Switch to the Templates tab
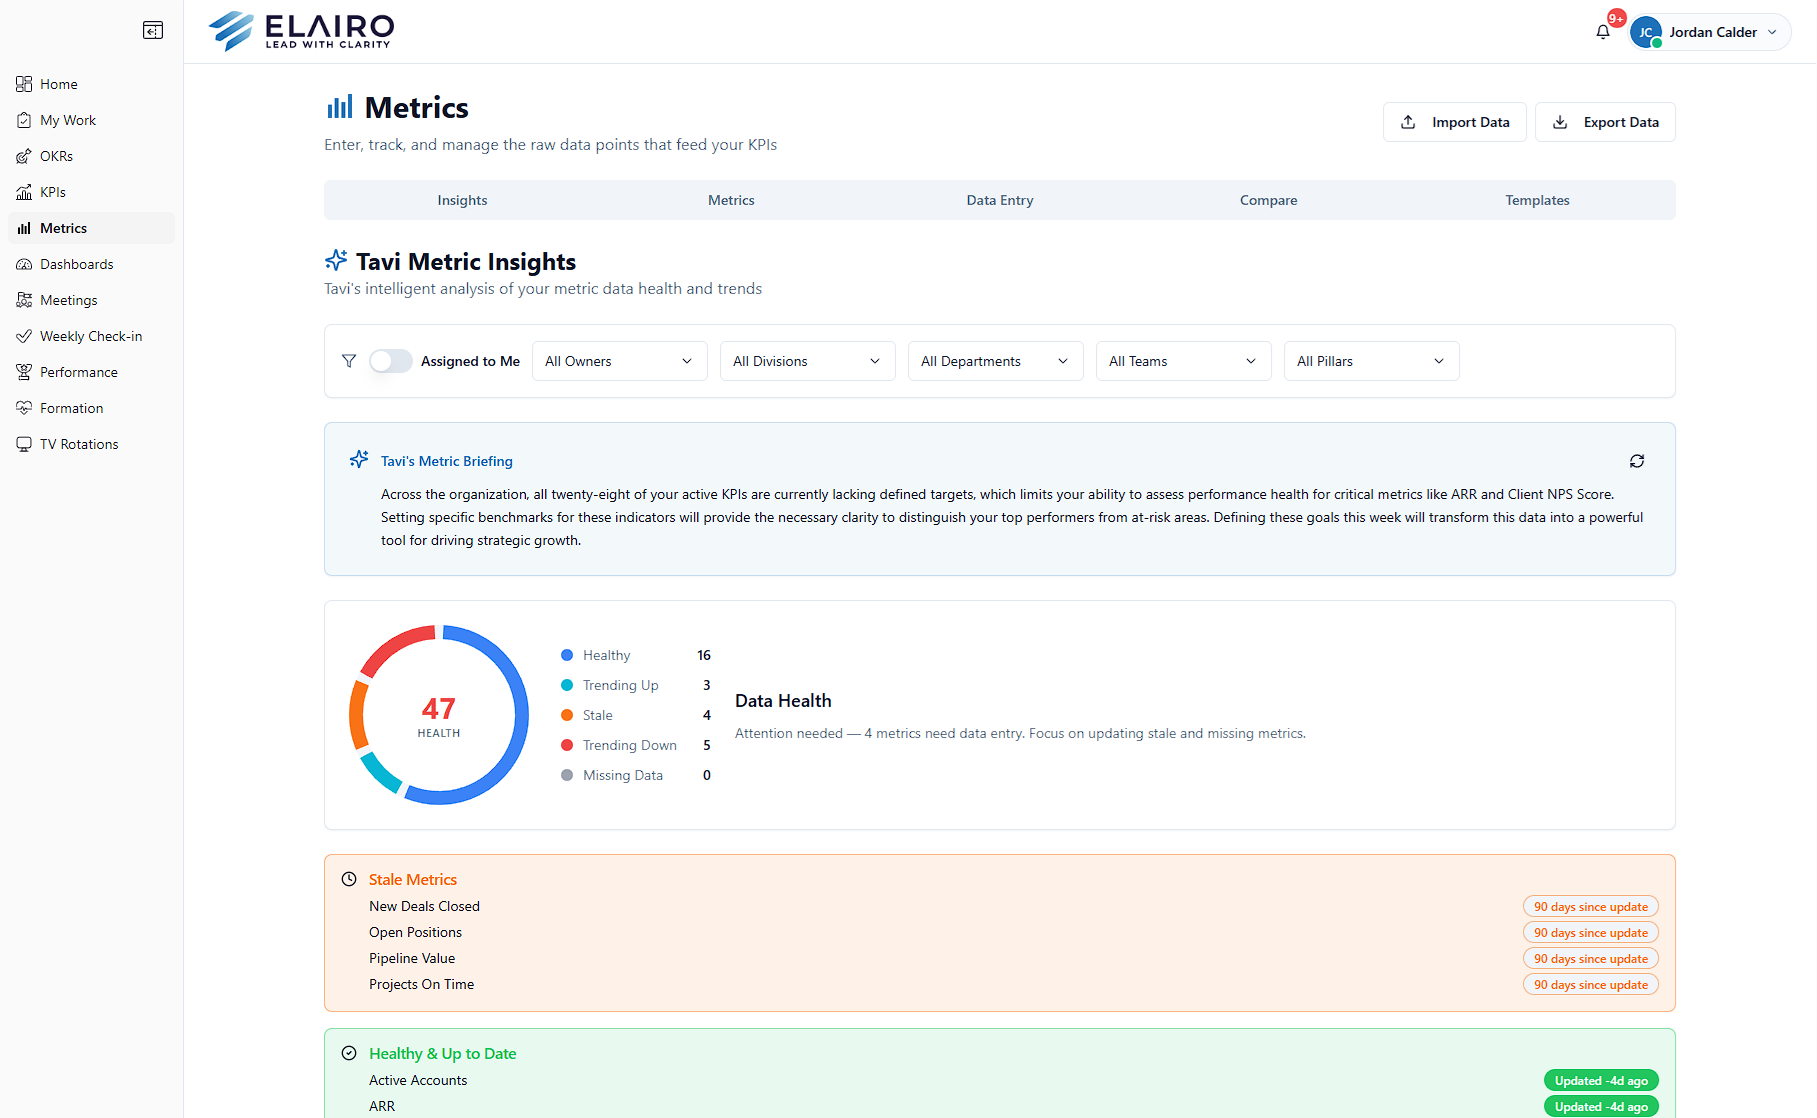The width and height of the screenshot is (1817, 1118). tap(1537, 200)
